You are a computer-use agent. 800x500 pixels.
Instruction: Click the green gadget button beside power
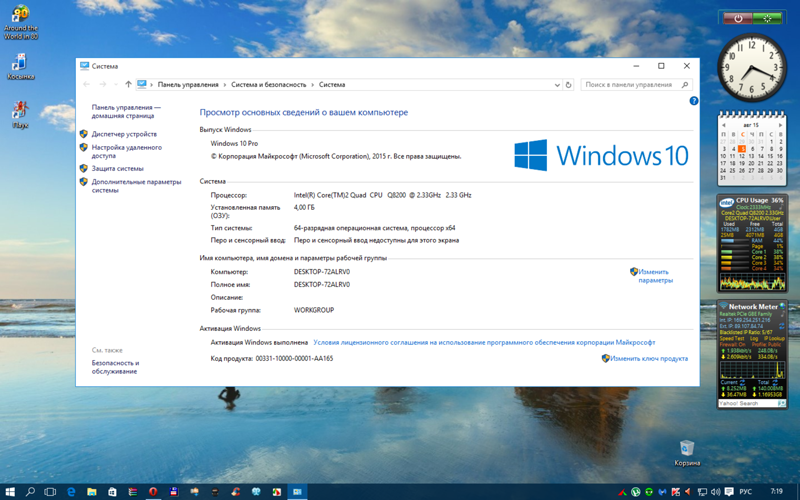[767, 18]
